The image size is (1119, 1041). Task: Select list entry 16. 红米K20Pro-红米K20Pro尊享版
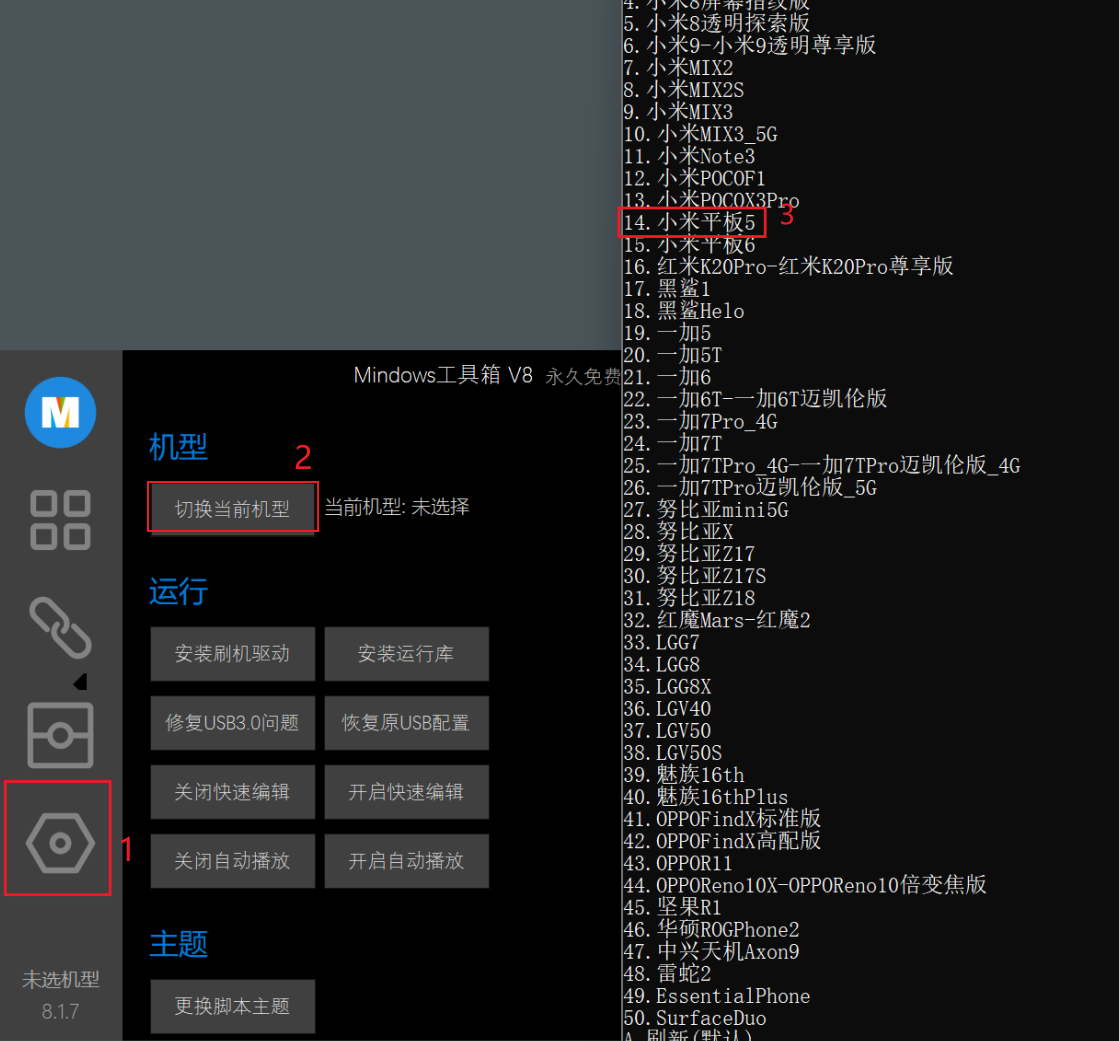pyautogui.click(x=789, y=267)
